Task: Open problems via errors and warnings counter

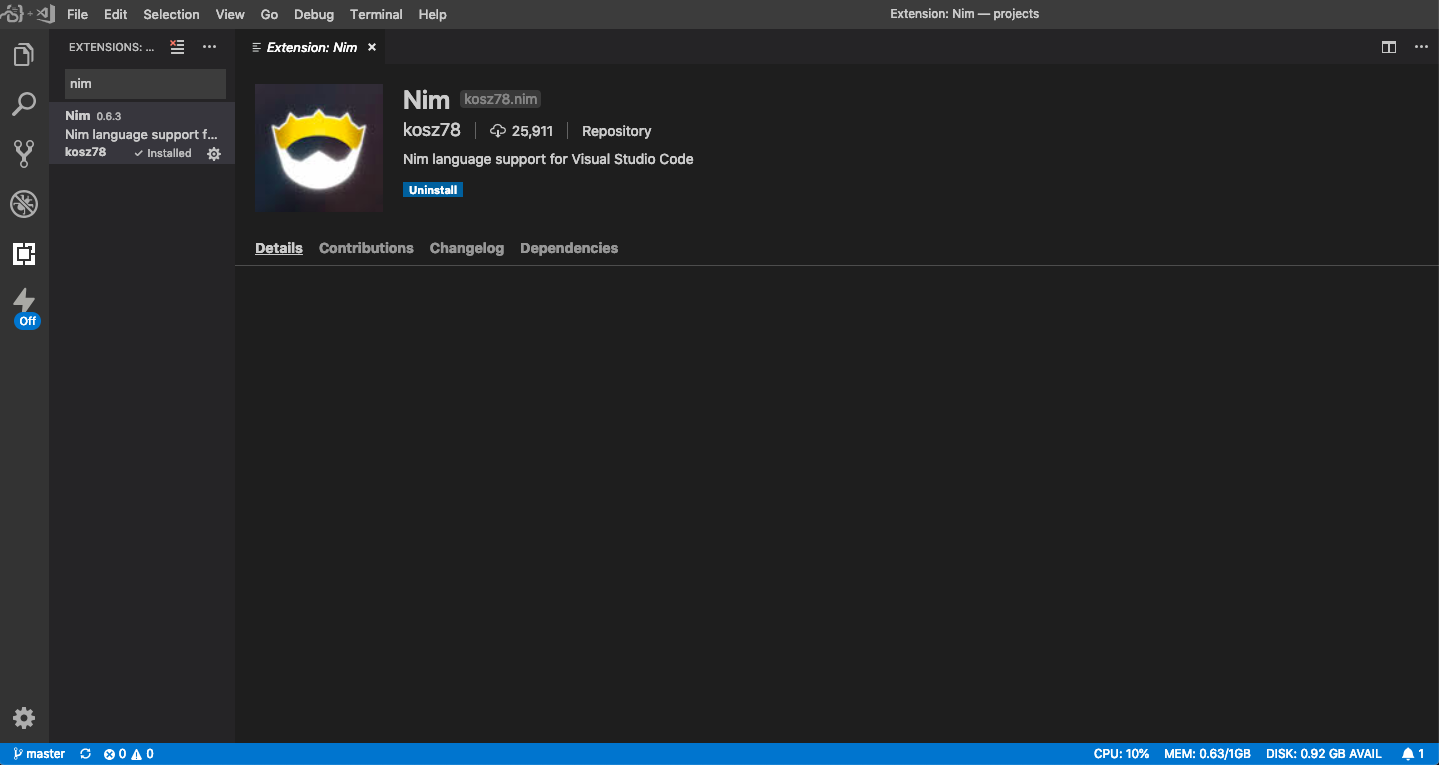Action: pos(129,754)
